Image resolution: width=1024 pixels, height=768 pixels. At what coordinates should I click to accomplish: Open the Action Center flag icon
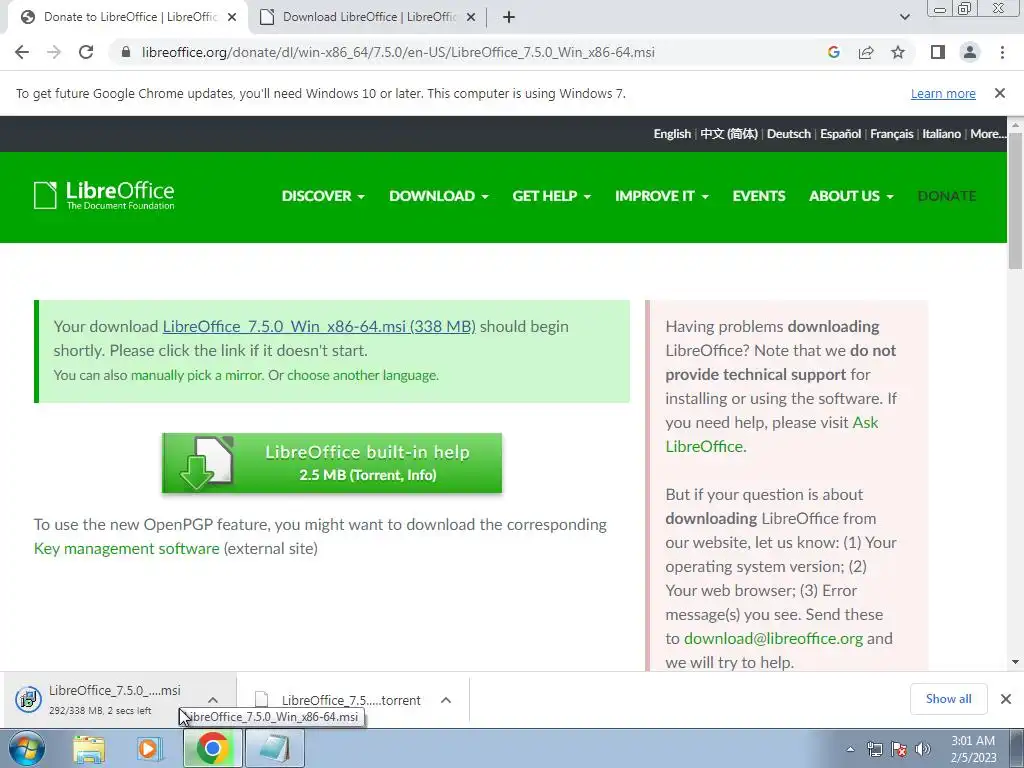click(x=899, y=749)
